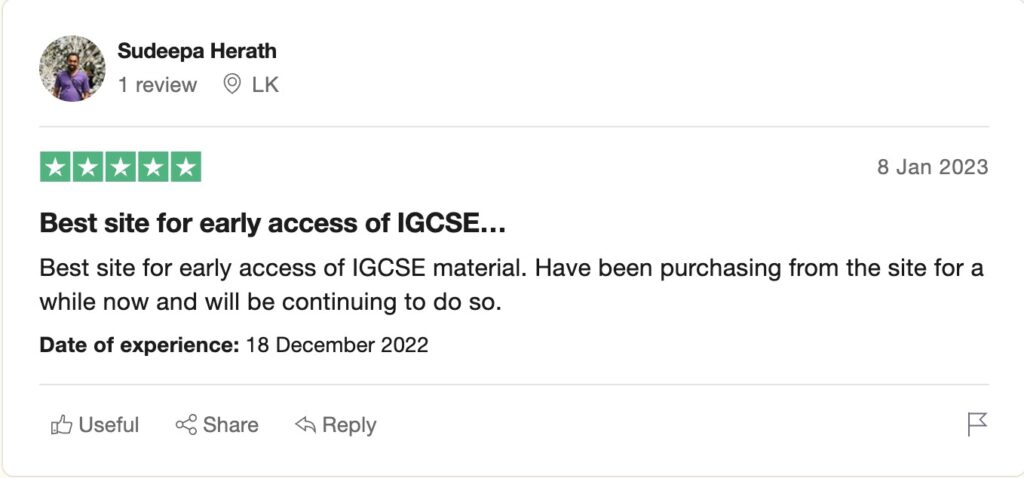Image resolution: width=1024 pixels, height=478 pixels.
Task: Click the first green star
Action: click(x=56, y=167)
